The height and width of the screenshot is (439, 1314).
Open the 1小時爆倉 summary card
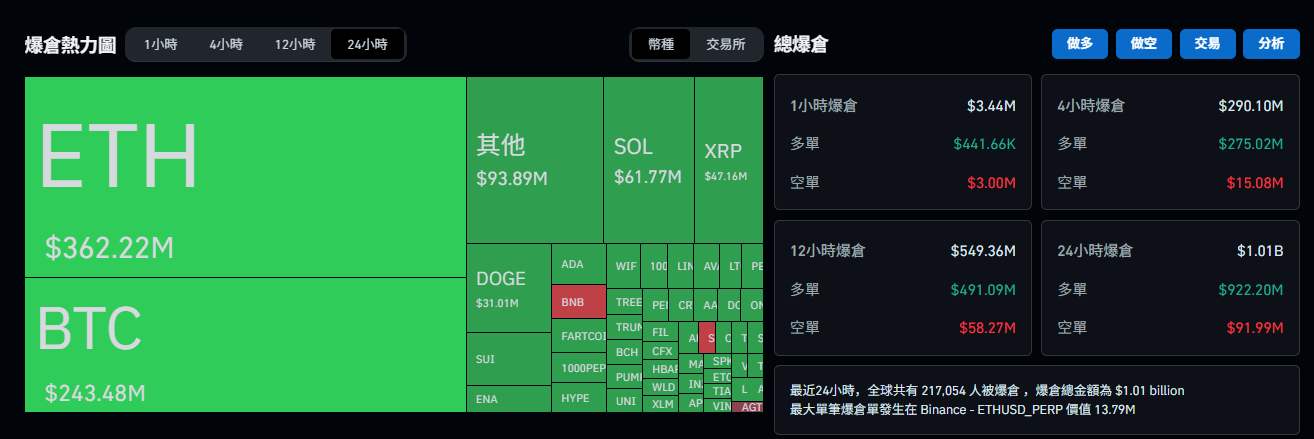[x=902, y=142]
